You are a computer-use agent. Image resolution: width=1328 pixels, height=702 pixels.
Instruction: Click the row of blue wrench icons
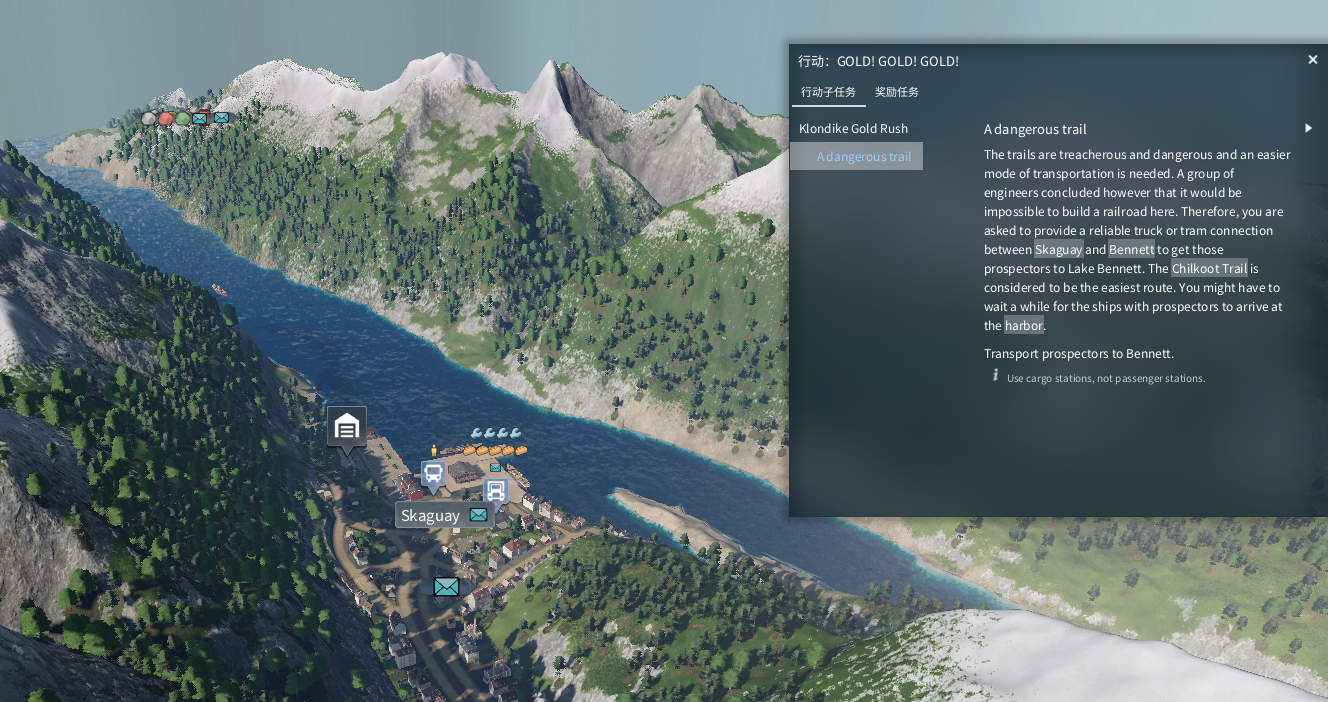[496, 433]
